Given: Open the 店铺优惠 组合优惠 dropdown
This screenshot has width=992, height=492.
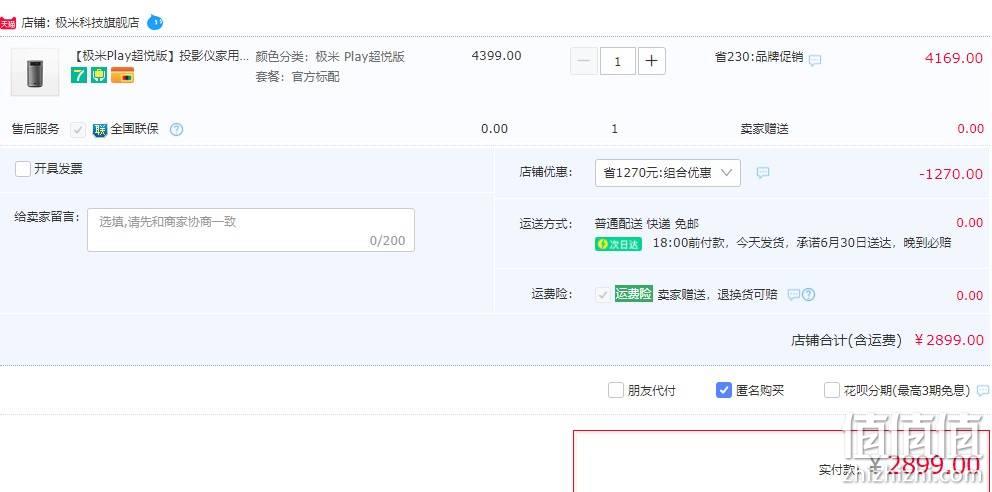Looking at the screenshot, I should (667, 173).
